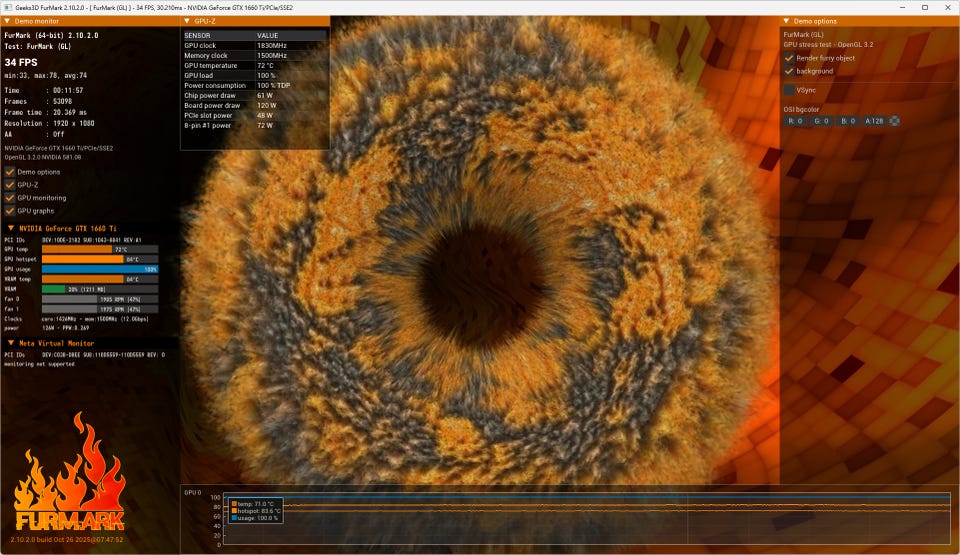Select the PCIe slot power row
The image size is (960, 555).
pyautogui.click(x=254, y=115)
